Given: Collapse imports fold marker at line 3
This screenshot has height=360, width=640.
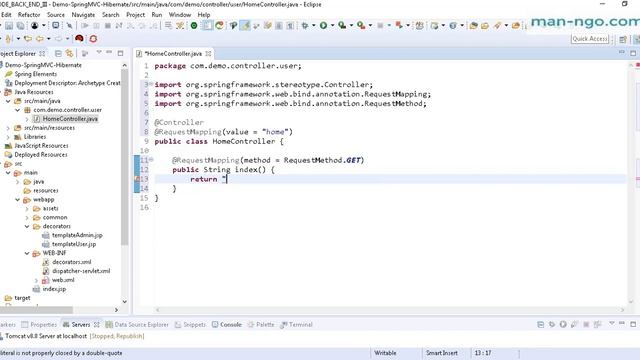Looking at the screenshot, I should pyautogui.click(x=151, y=84).
